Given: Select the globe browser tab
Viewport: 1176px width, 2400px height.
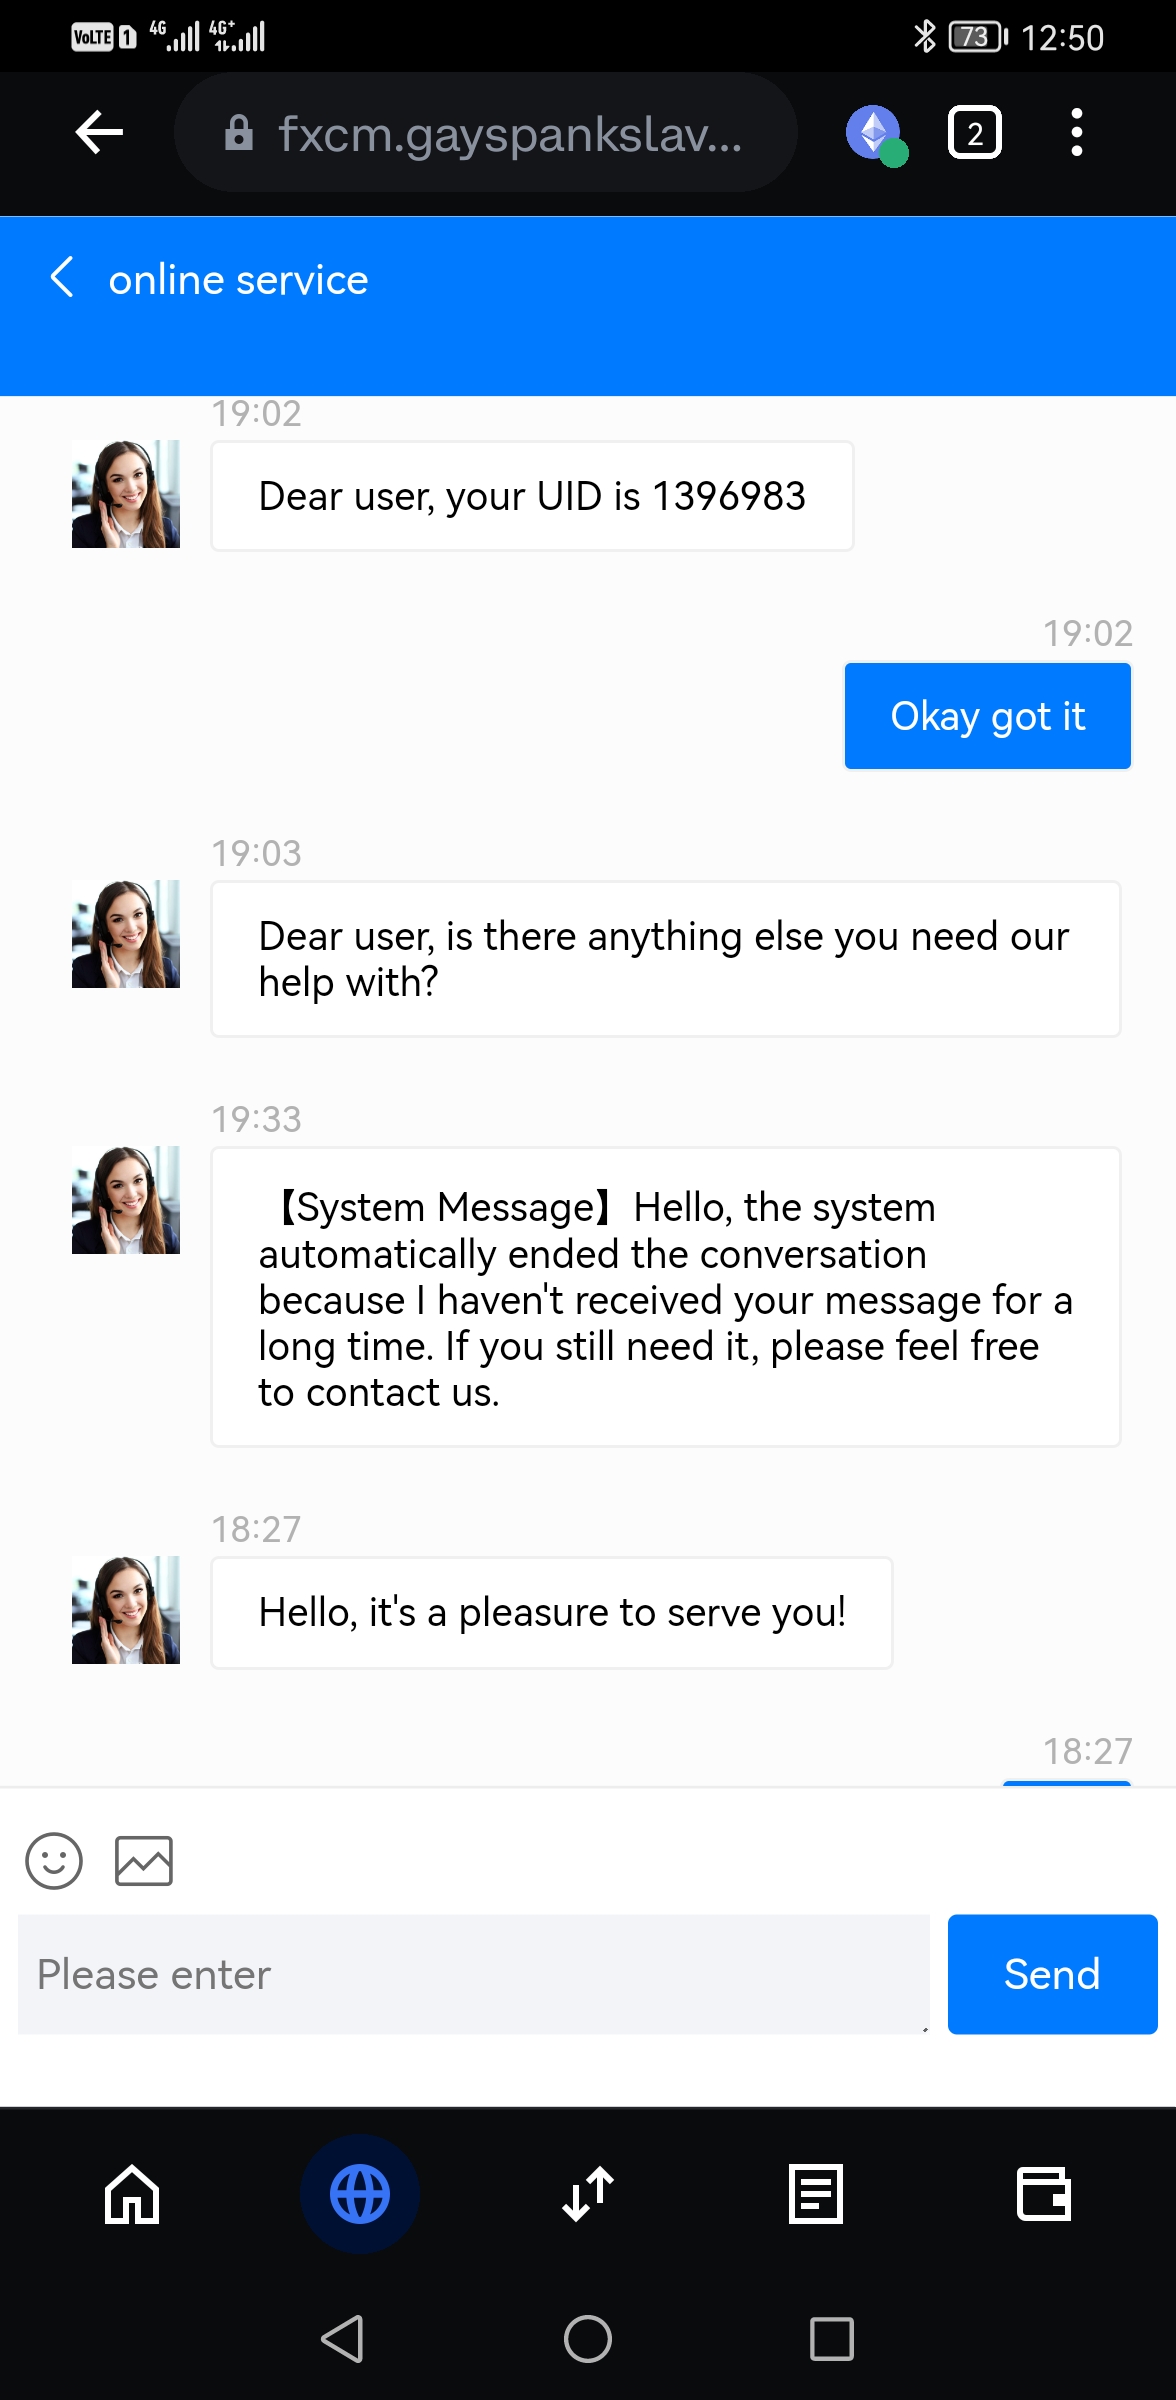Looking at the screenshot, I should coord(360,2194).
